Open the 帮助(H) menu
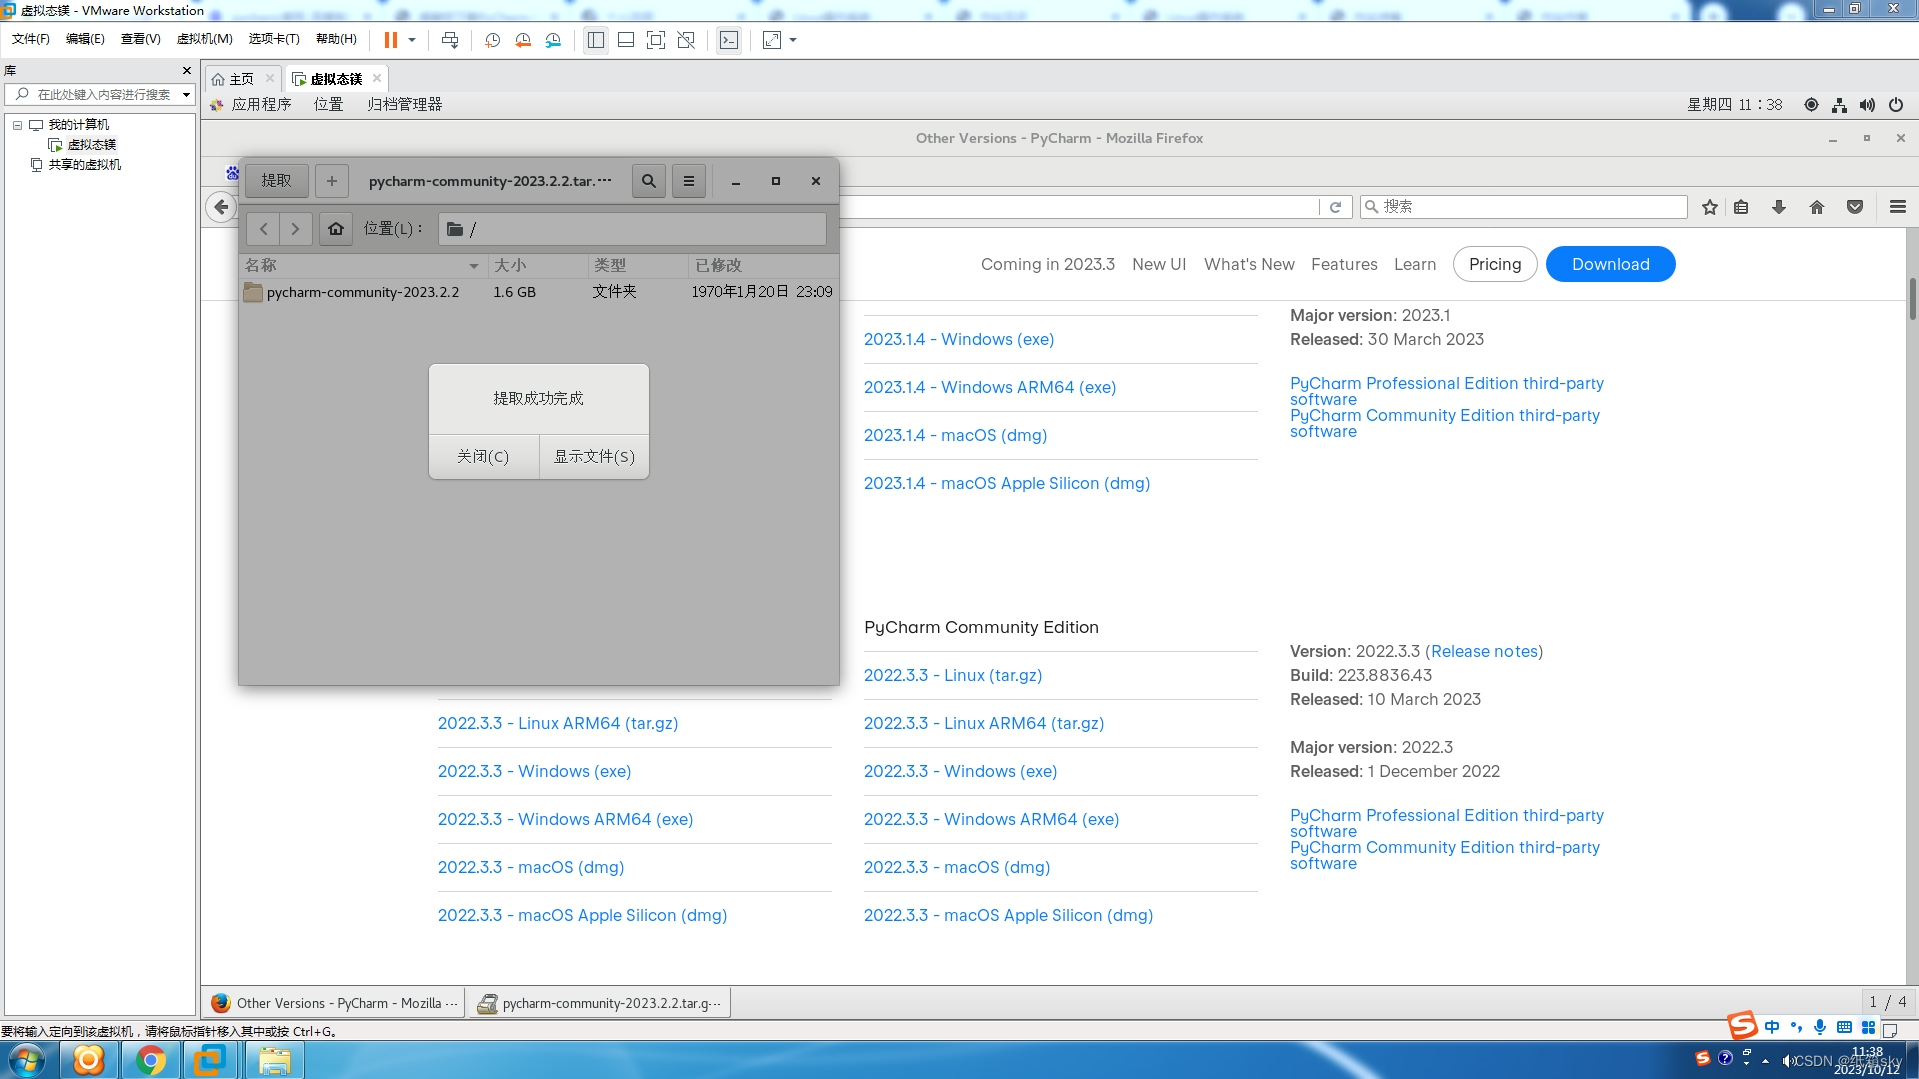The image size is (1919, 1079). point(336,39)
